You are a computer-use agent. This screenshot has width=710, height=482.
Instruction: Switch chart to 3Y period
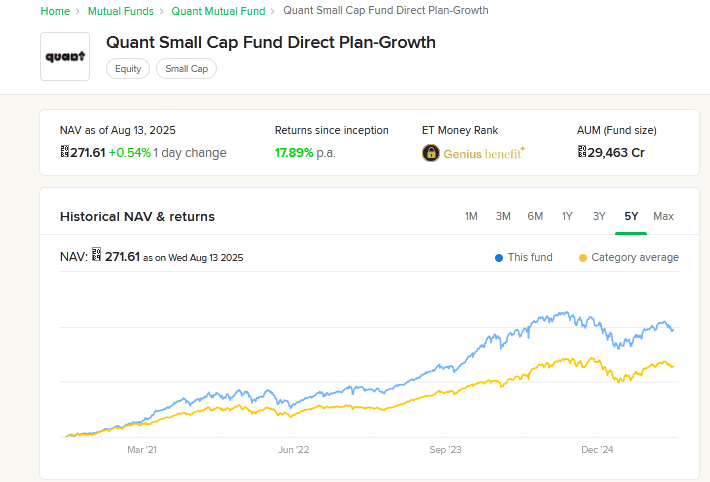click(599, 216)
